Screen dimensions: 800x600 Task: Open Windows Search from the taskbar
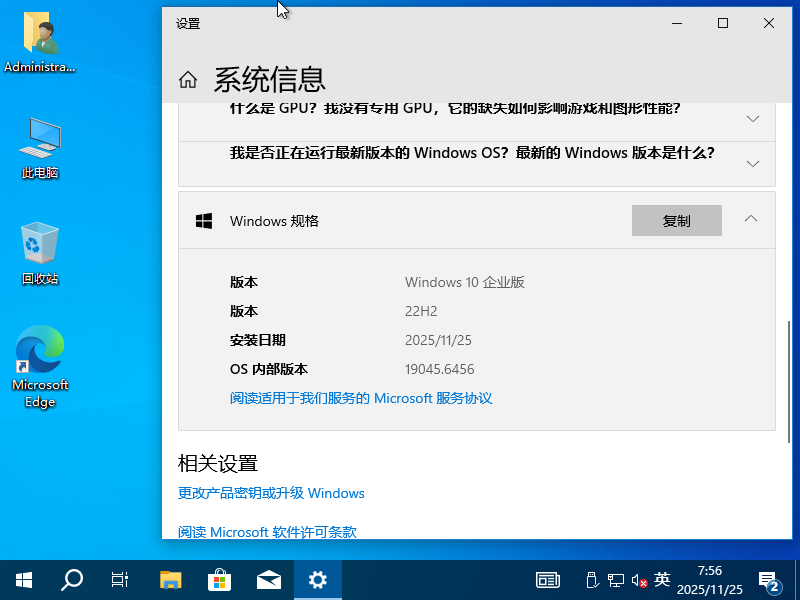[71, 580]
